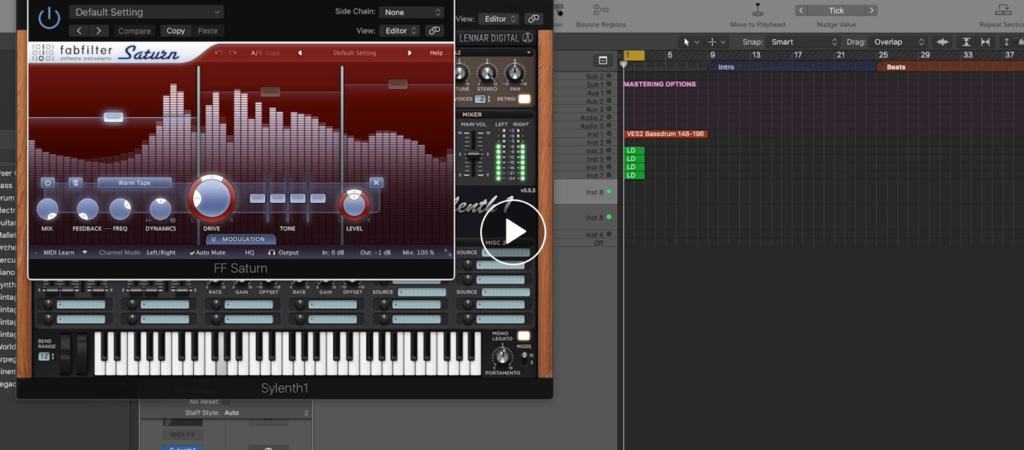Toggle the FF Saturn plugin power button
Viewport: 1024px width, 450px height.
[x=49, y=17]
